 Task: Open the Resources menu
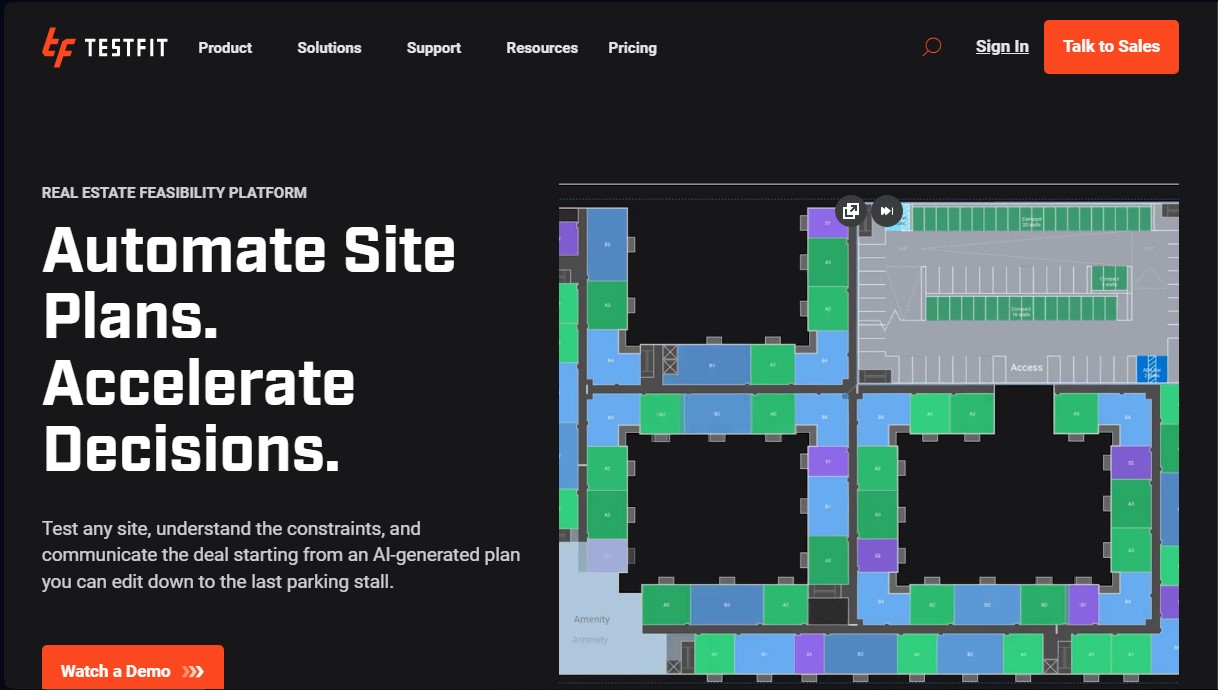click(x=542, y=47)
